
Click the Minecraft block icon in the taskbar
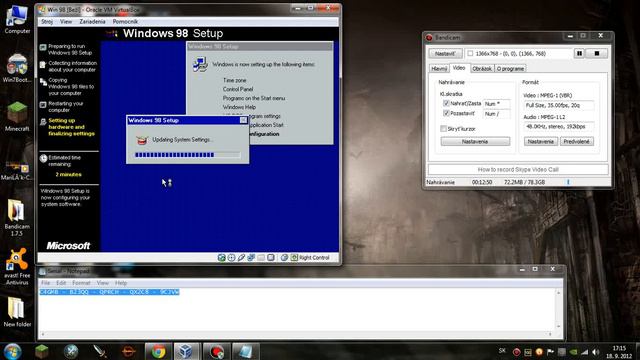click(x=42, y=351)
